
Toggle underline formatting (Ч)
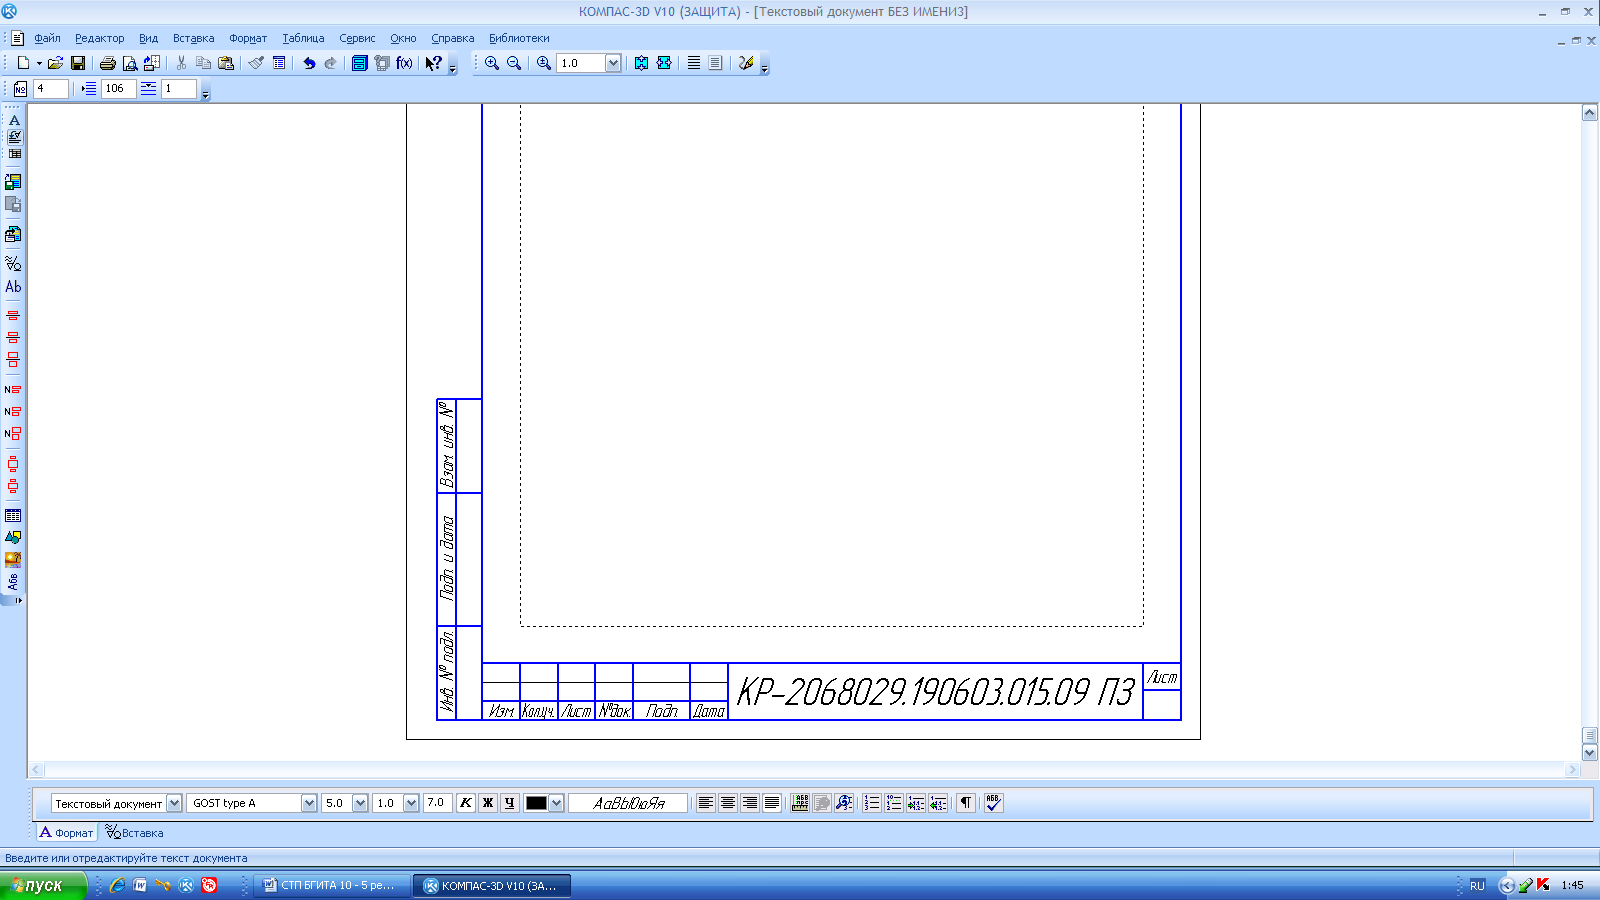pos(510,803)
